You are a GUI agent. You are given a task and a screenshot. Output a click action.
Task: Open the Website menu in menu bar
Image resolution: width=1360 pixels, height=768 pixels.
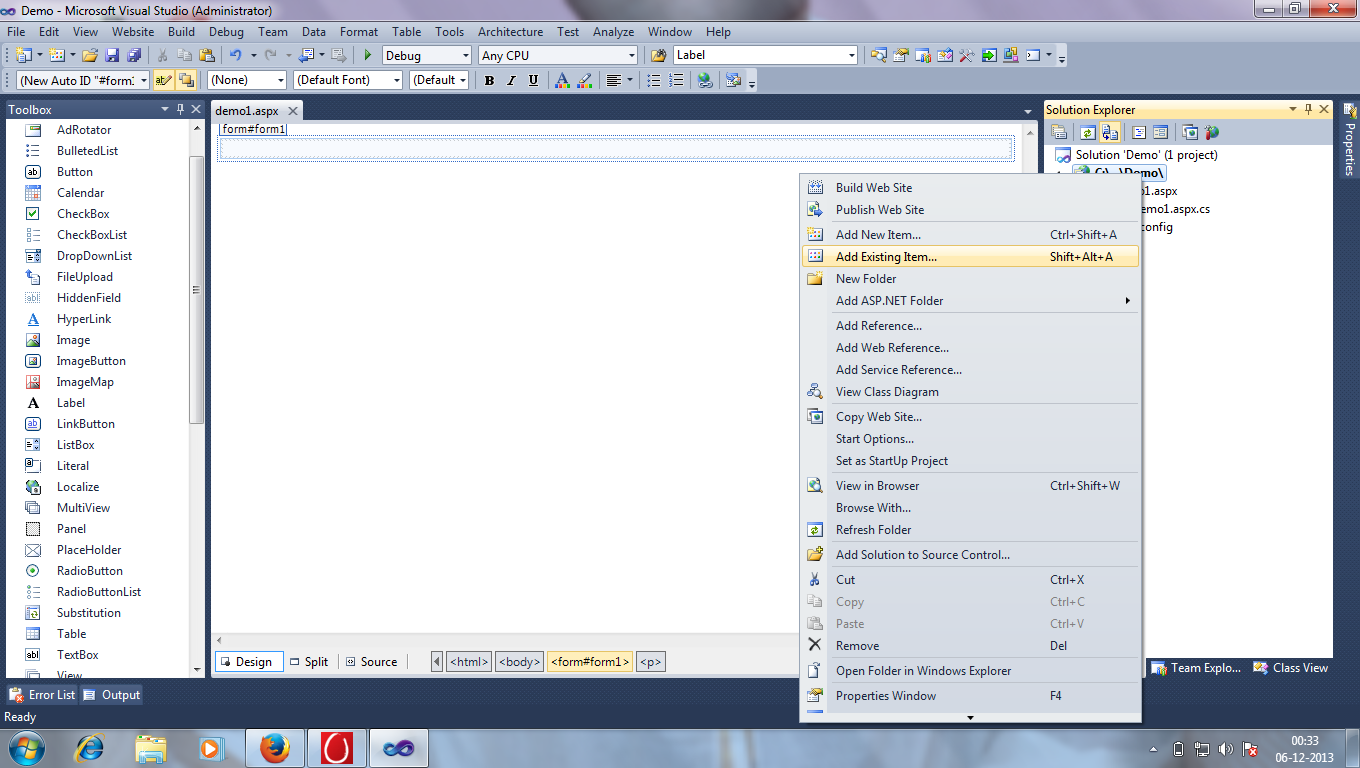(132, 32)
